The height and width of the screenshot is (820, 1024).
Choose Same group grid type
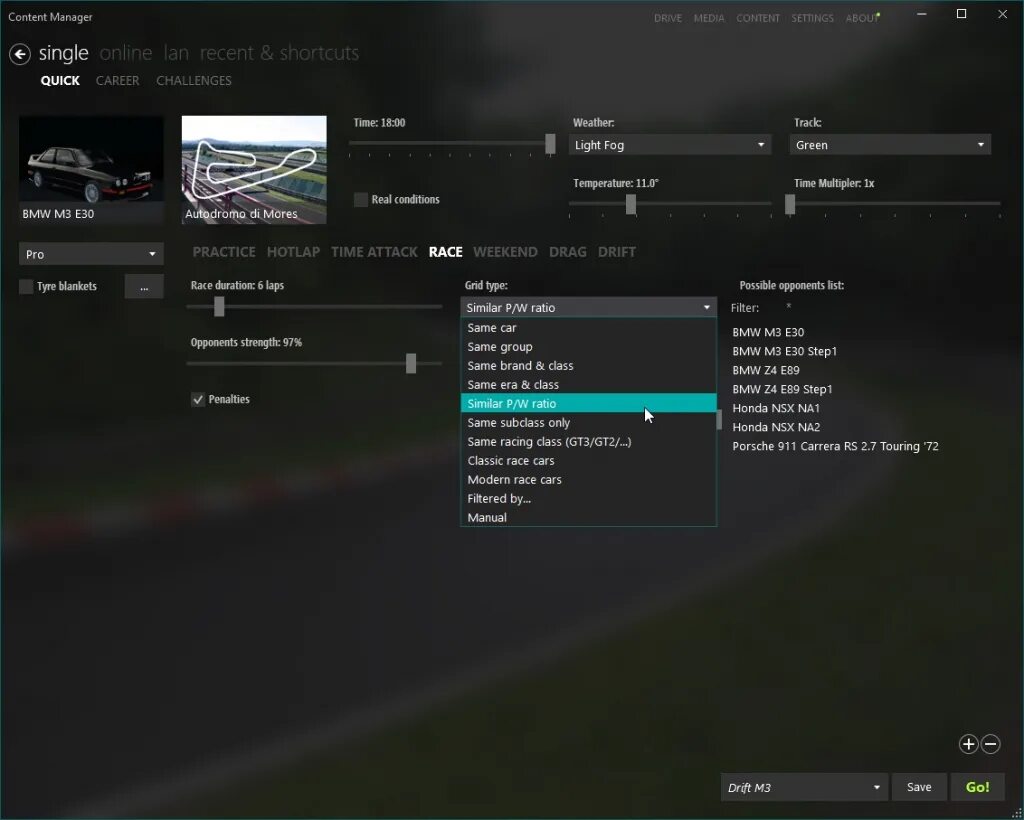(x=588, y=347)
